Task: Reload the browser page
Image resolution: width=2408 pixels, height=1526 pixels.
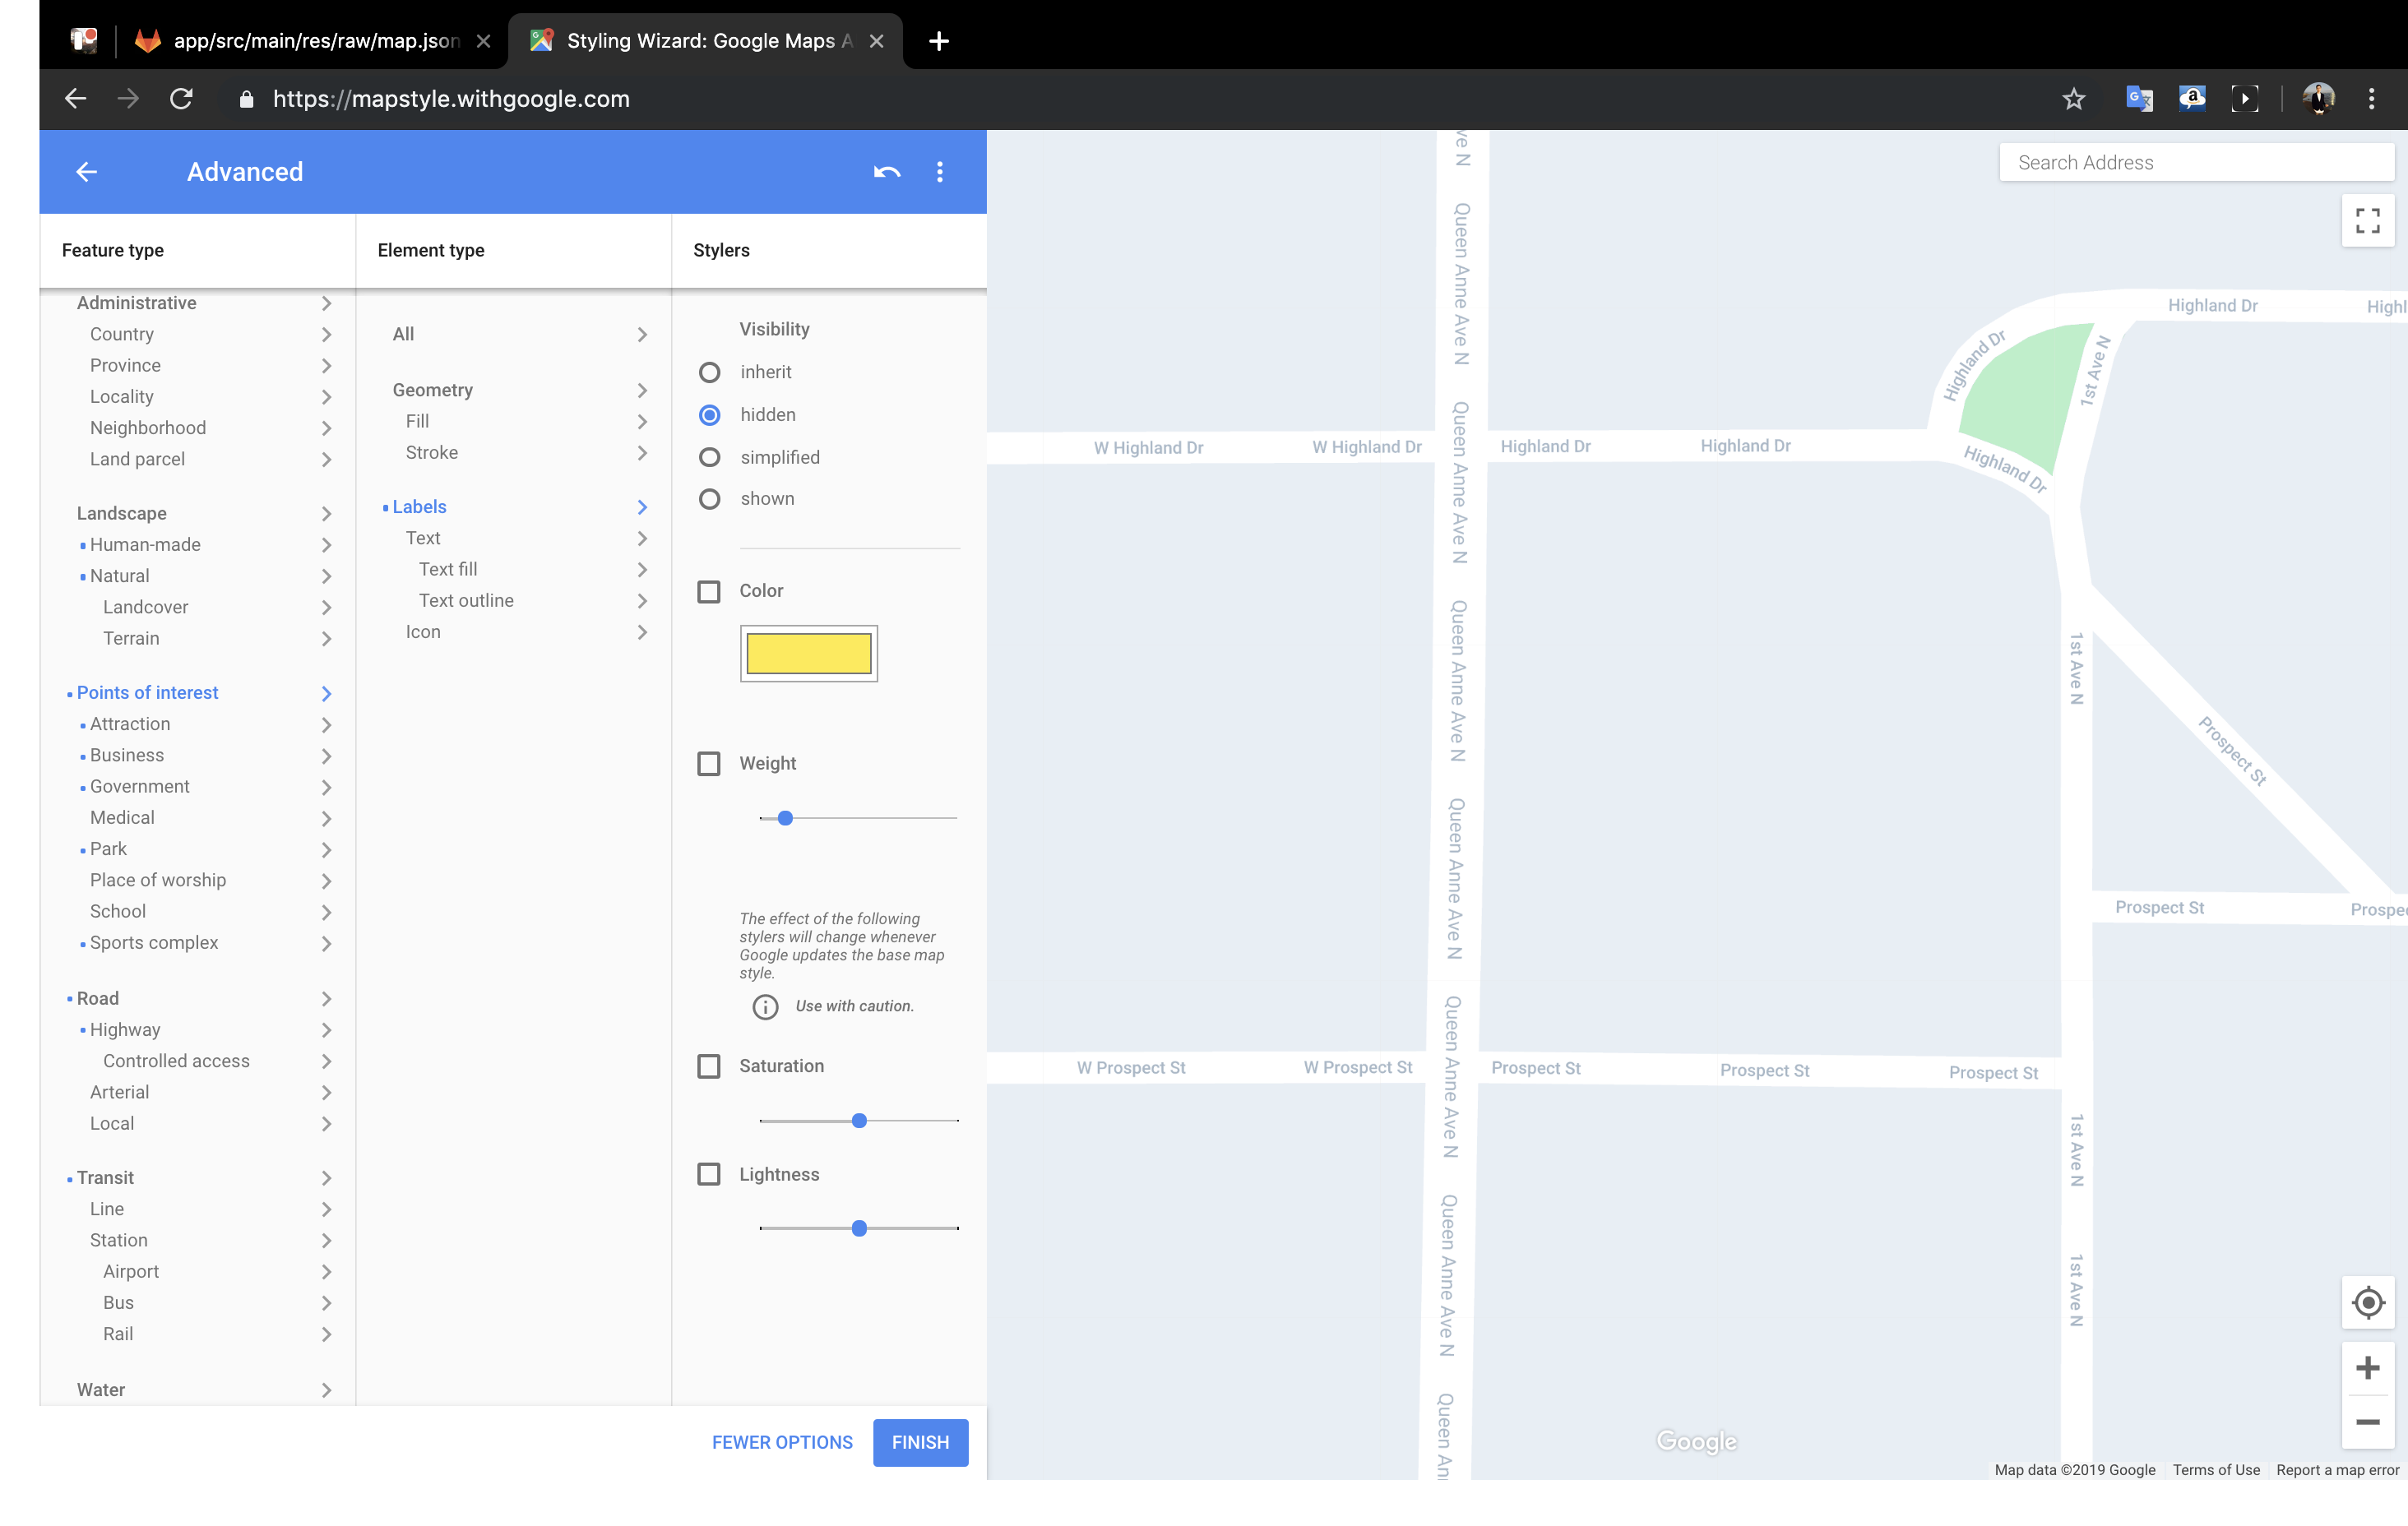Action: 181,99
